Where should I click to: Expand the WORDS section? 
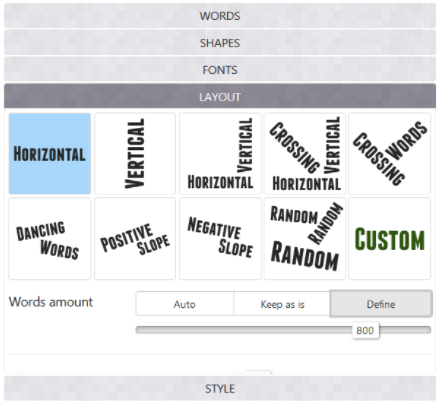pyautogui.click(x=220, y=16)
